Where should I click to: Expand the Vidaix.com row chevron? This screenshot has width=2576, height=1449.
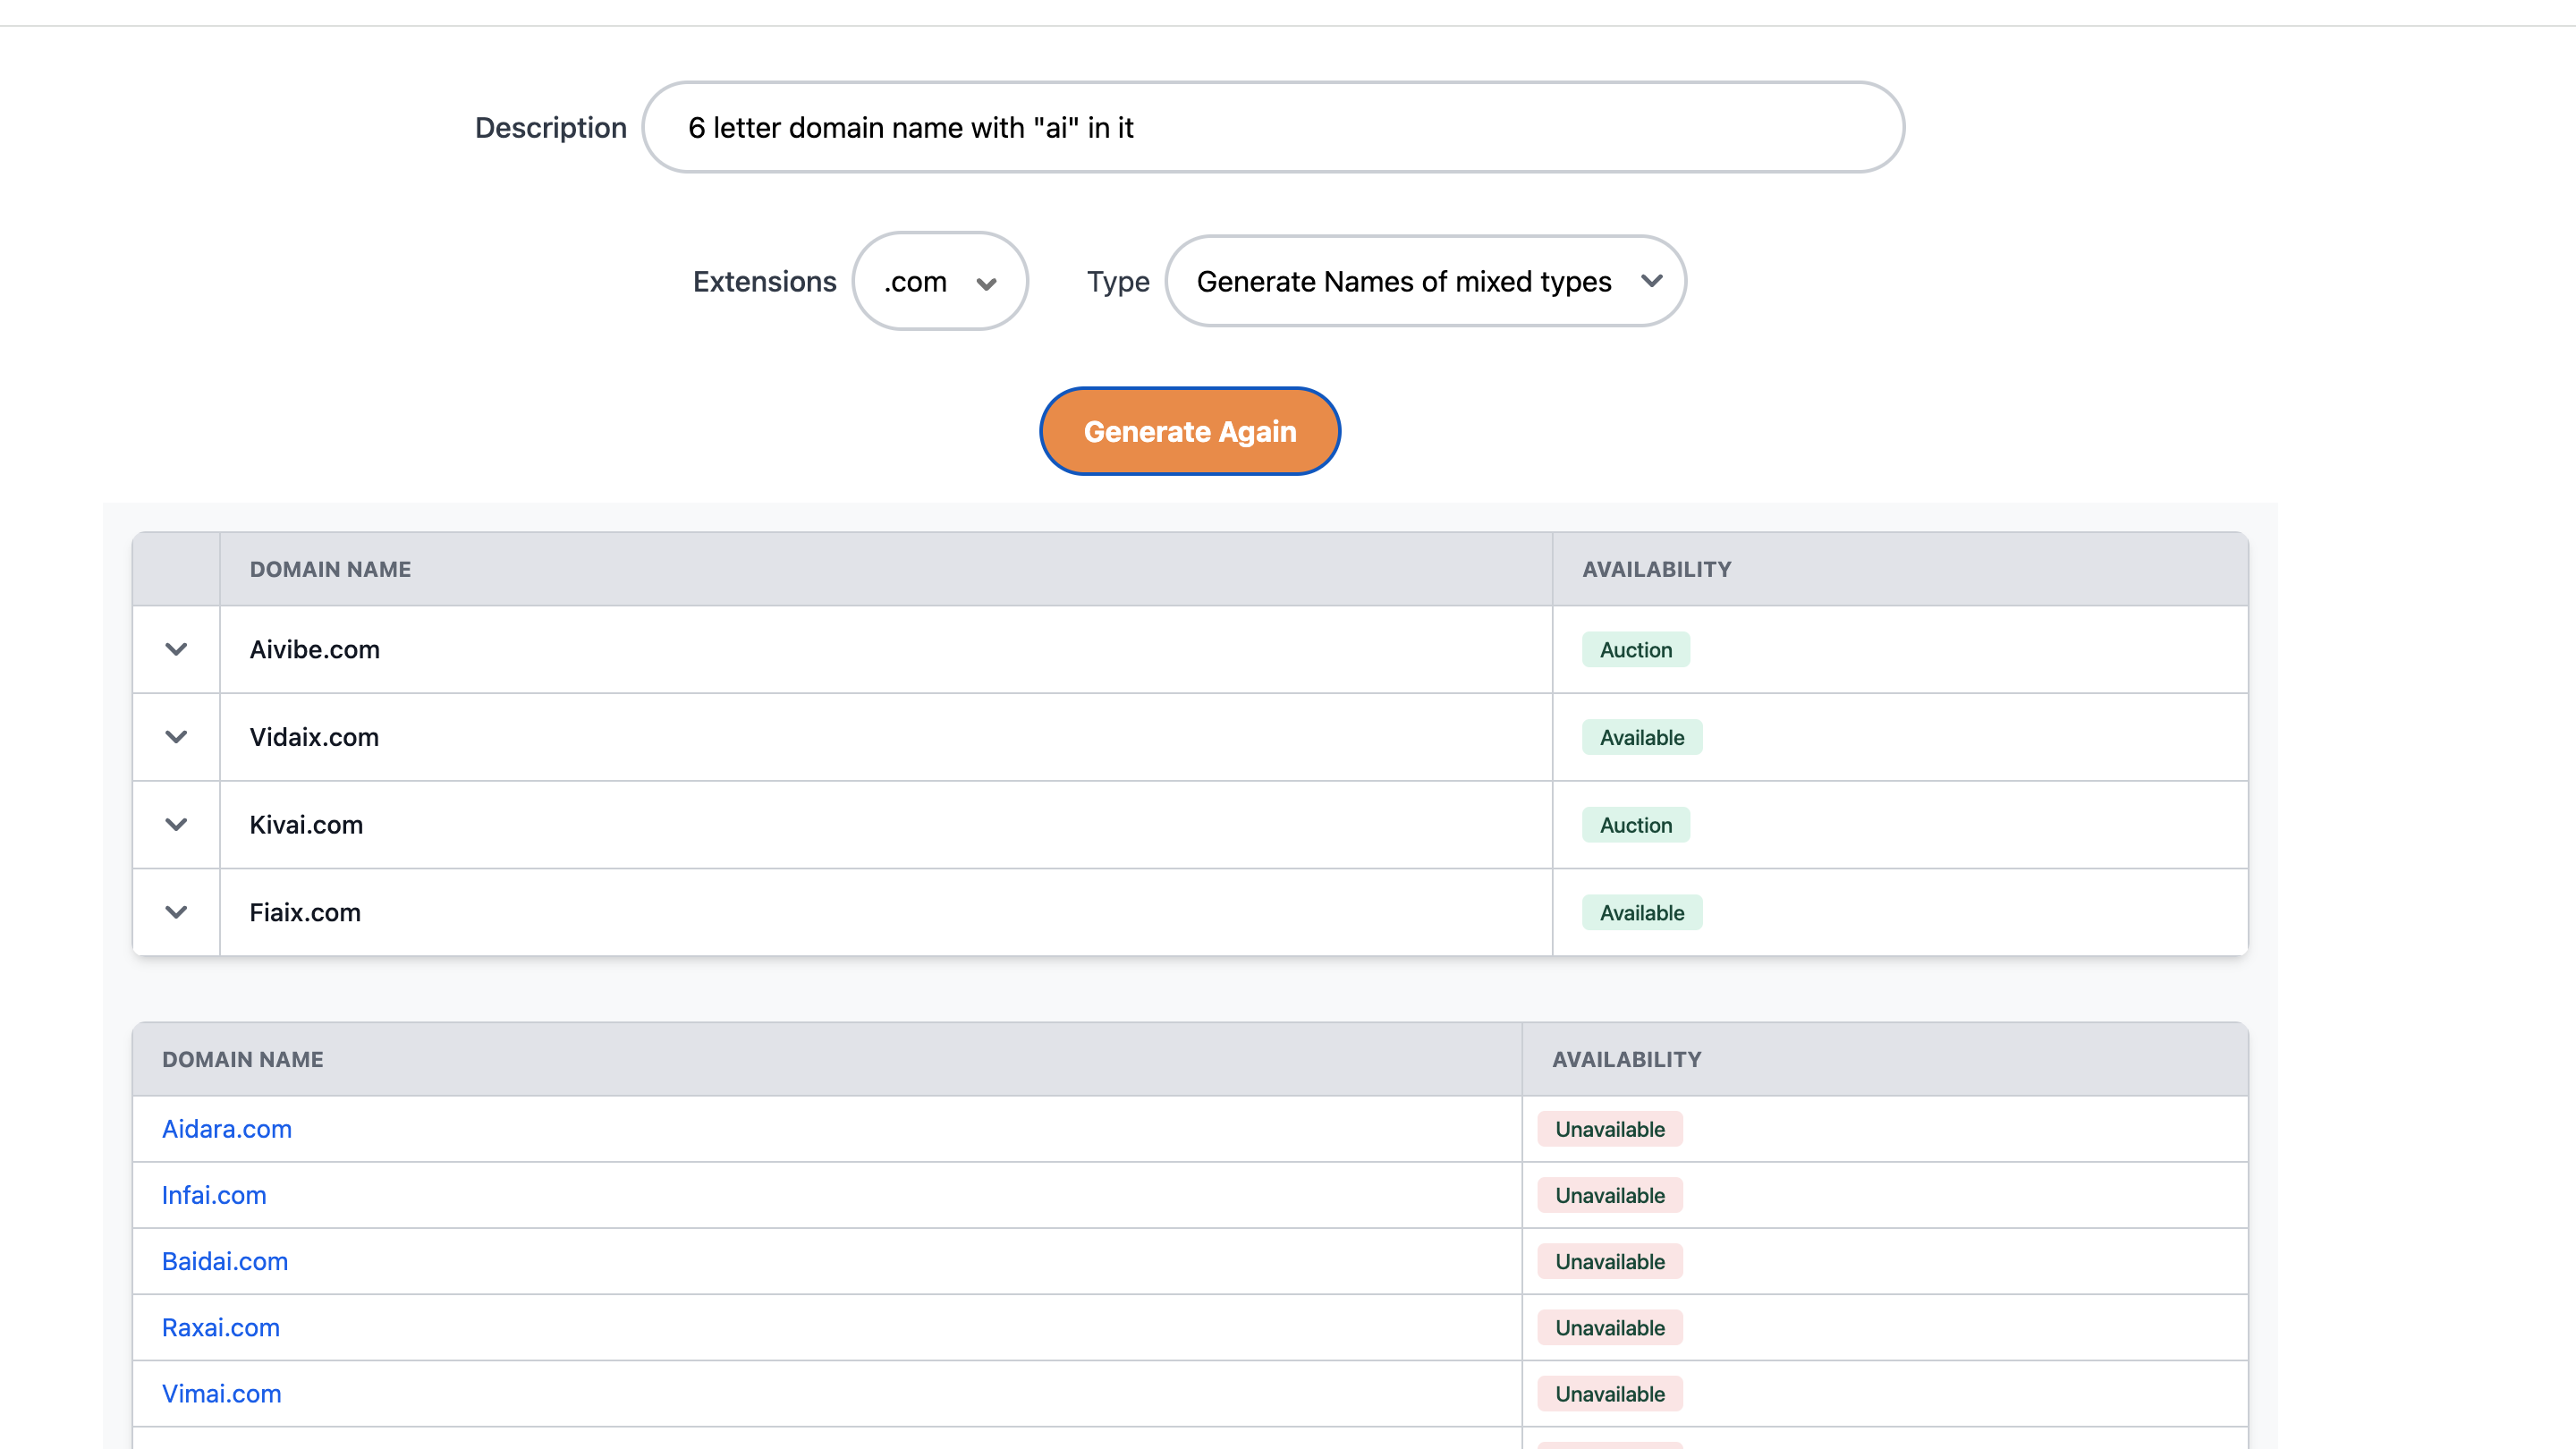pyautogui.click(x=176, y=737)
